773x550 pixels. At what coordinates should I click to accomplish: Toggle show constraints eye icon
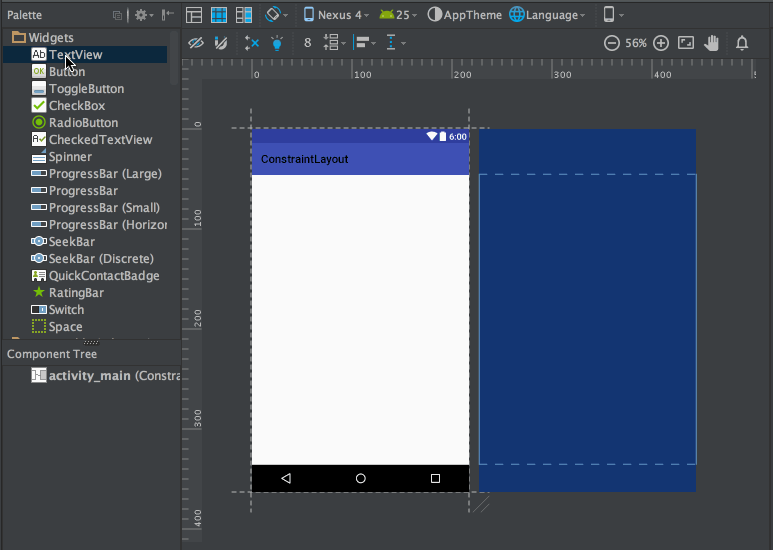pos(196,43)
